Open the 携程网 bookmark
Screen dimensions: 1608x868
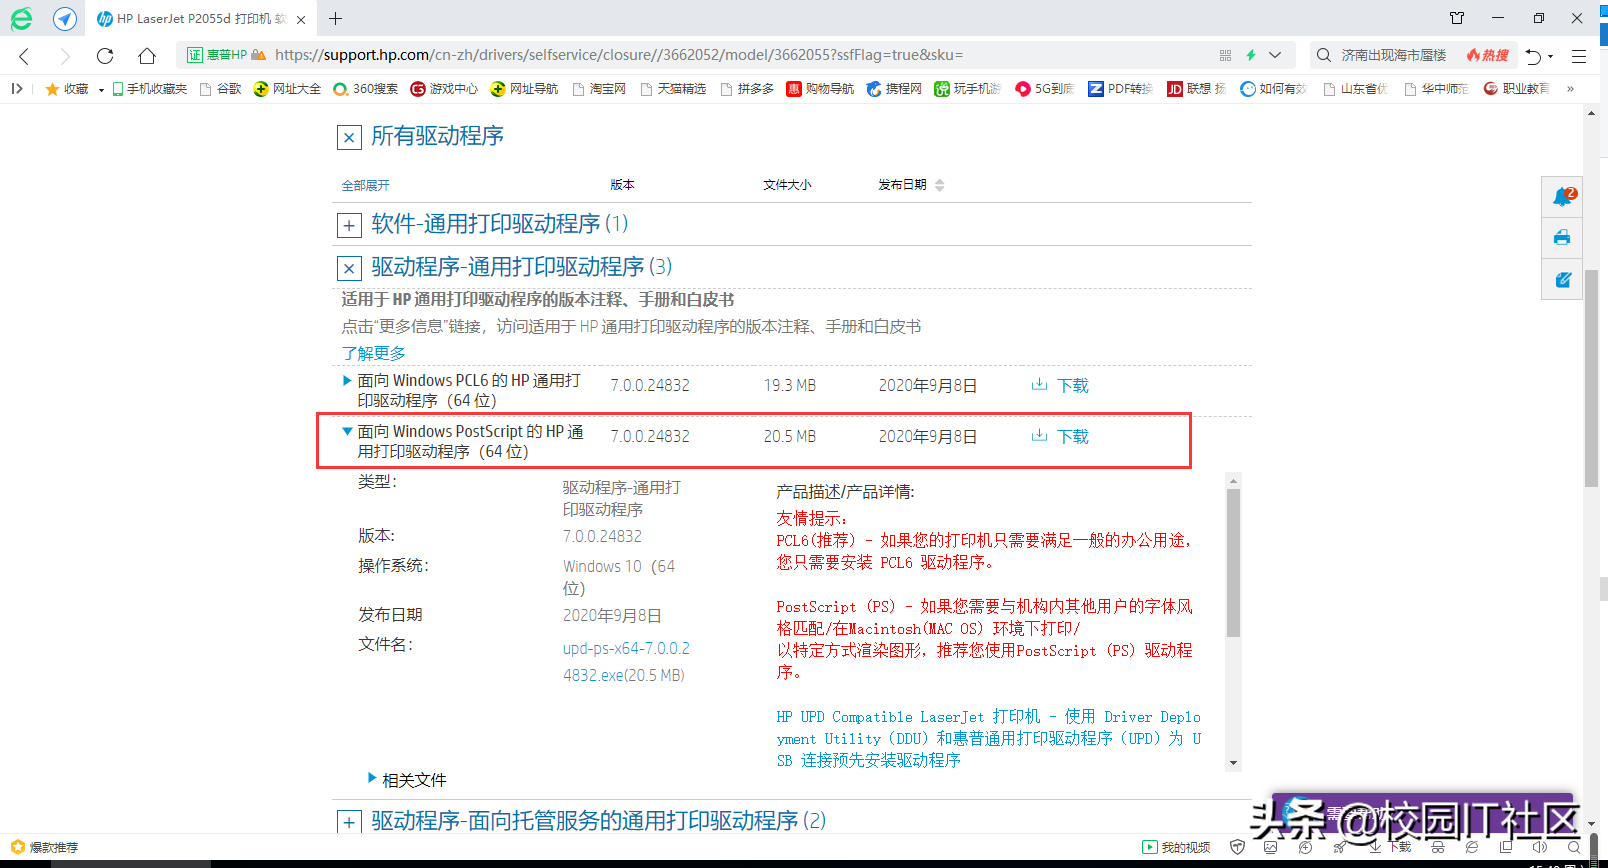pyautogui.click(x=894, y=89)
